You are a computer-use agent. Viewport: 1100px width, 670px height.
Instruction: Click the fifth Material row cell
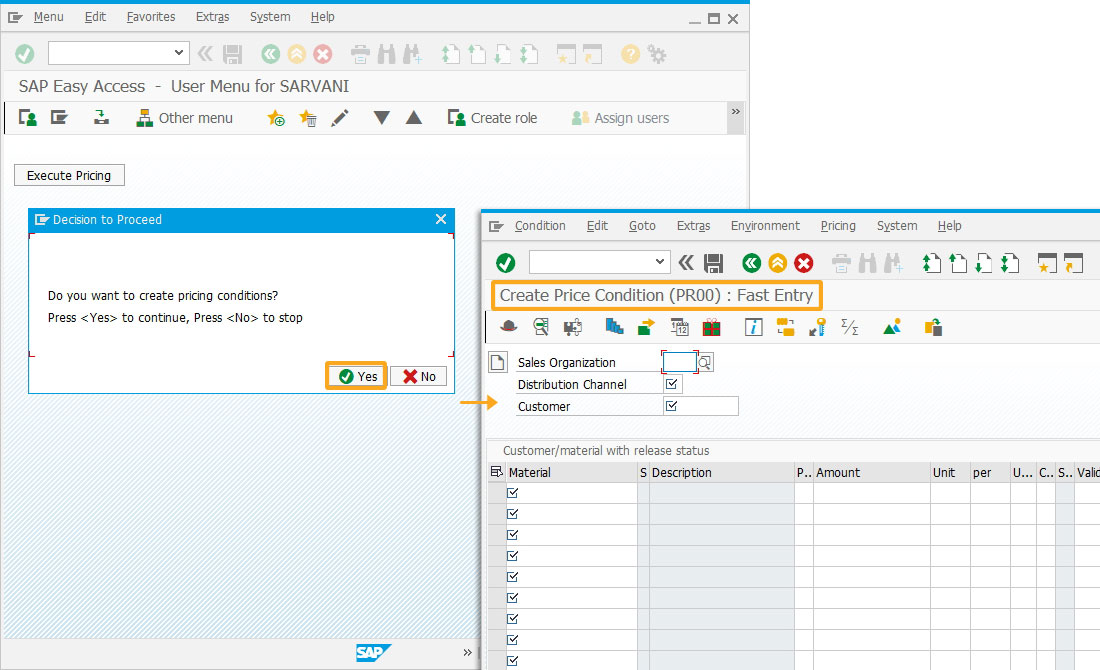[571, 577]
